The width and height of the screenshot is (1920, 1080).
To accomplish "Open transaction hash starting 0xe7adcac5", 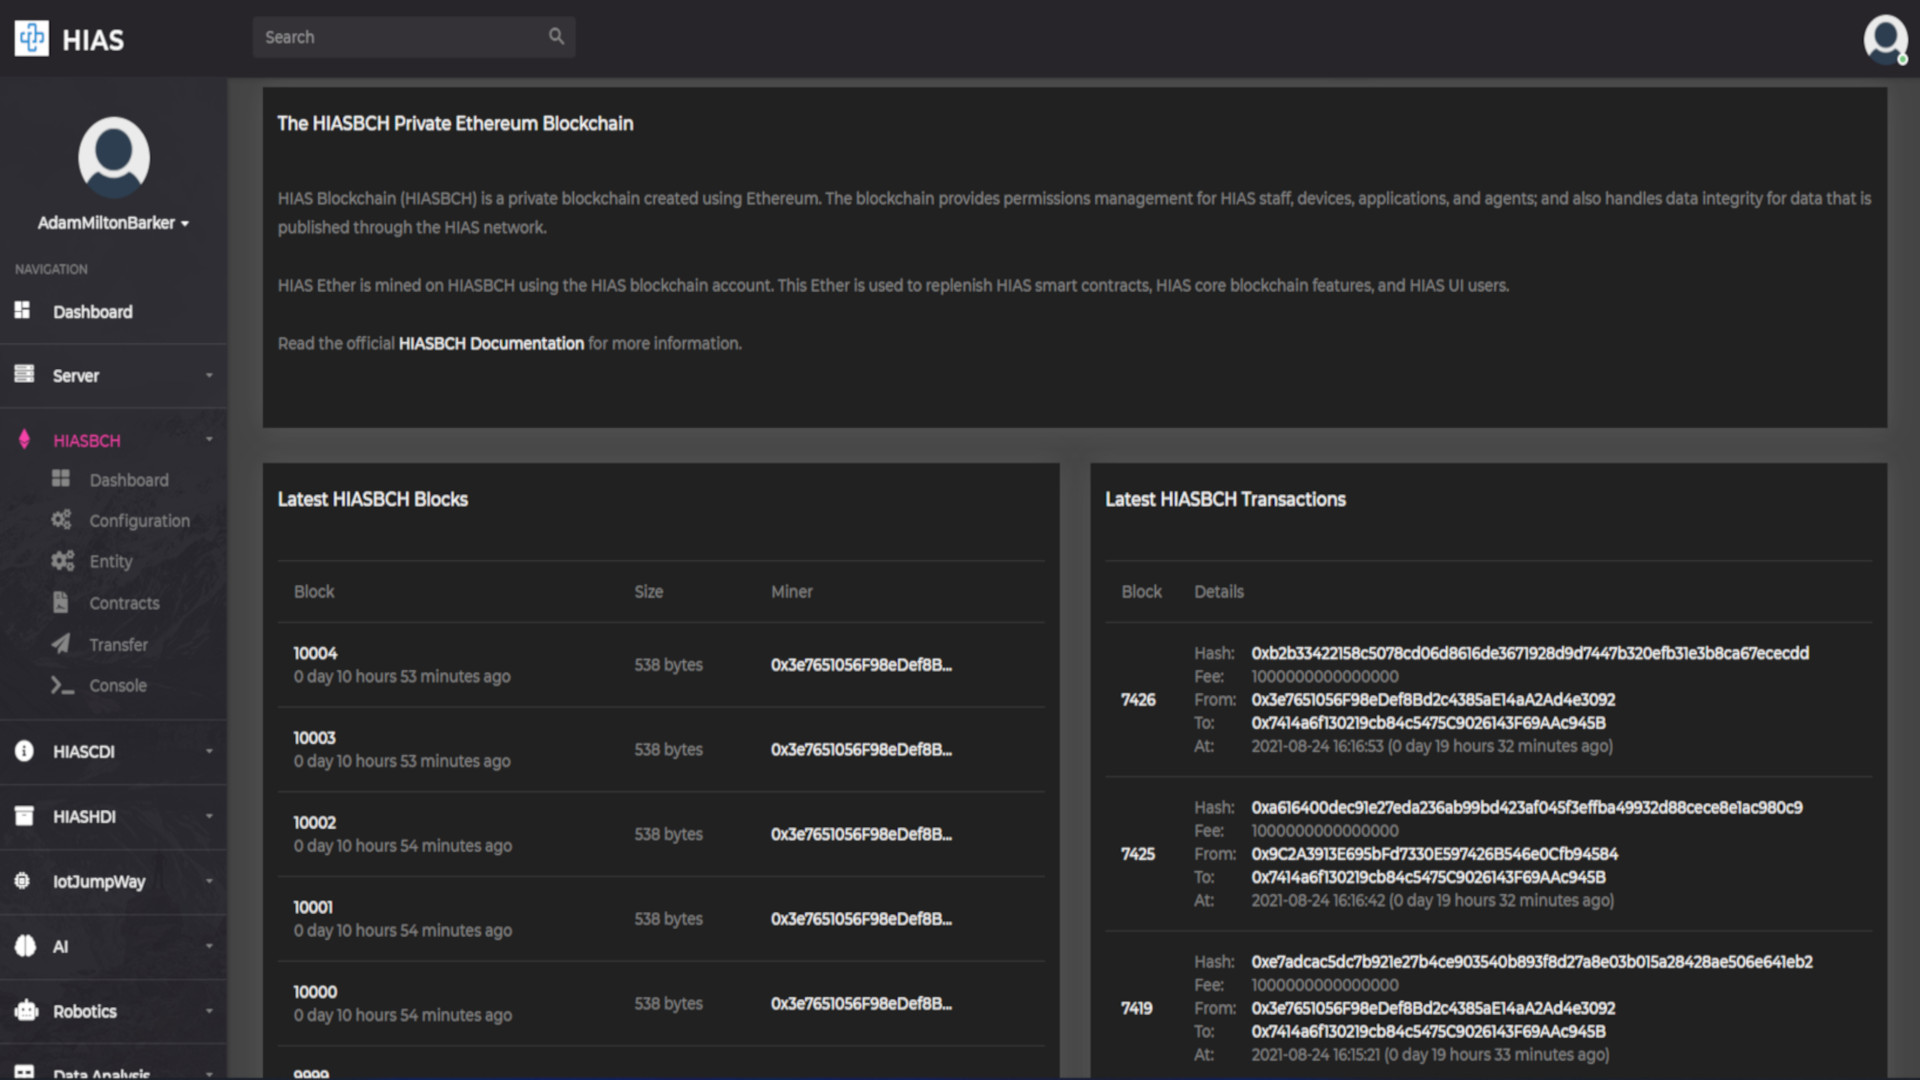I will pos(1531,961).
